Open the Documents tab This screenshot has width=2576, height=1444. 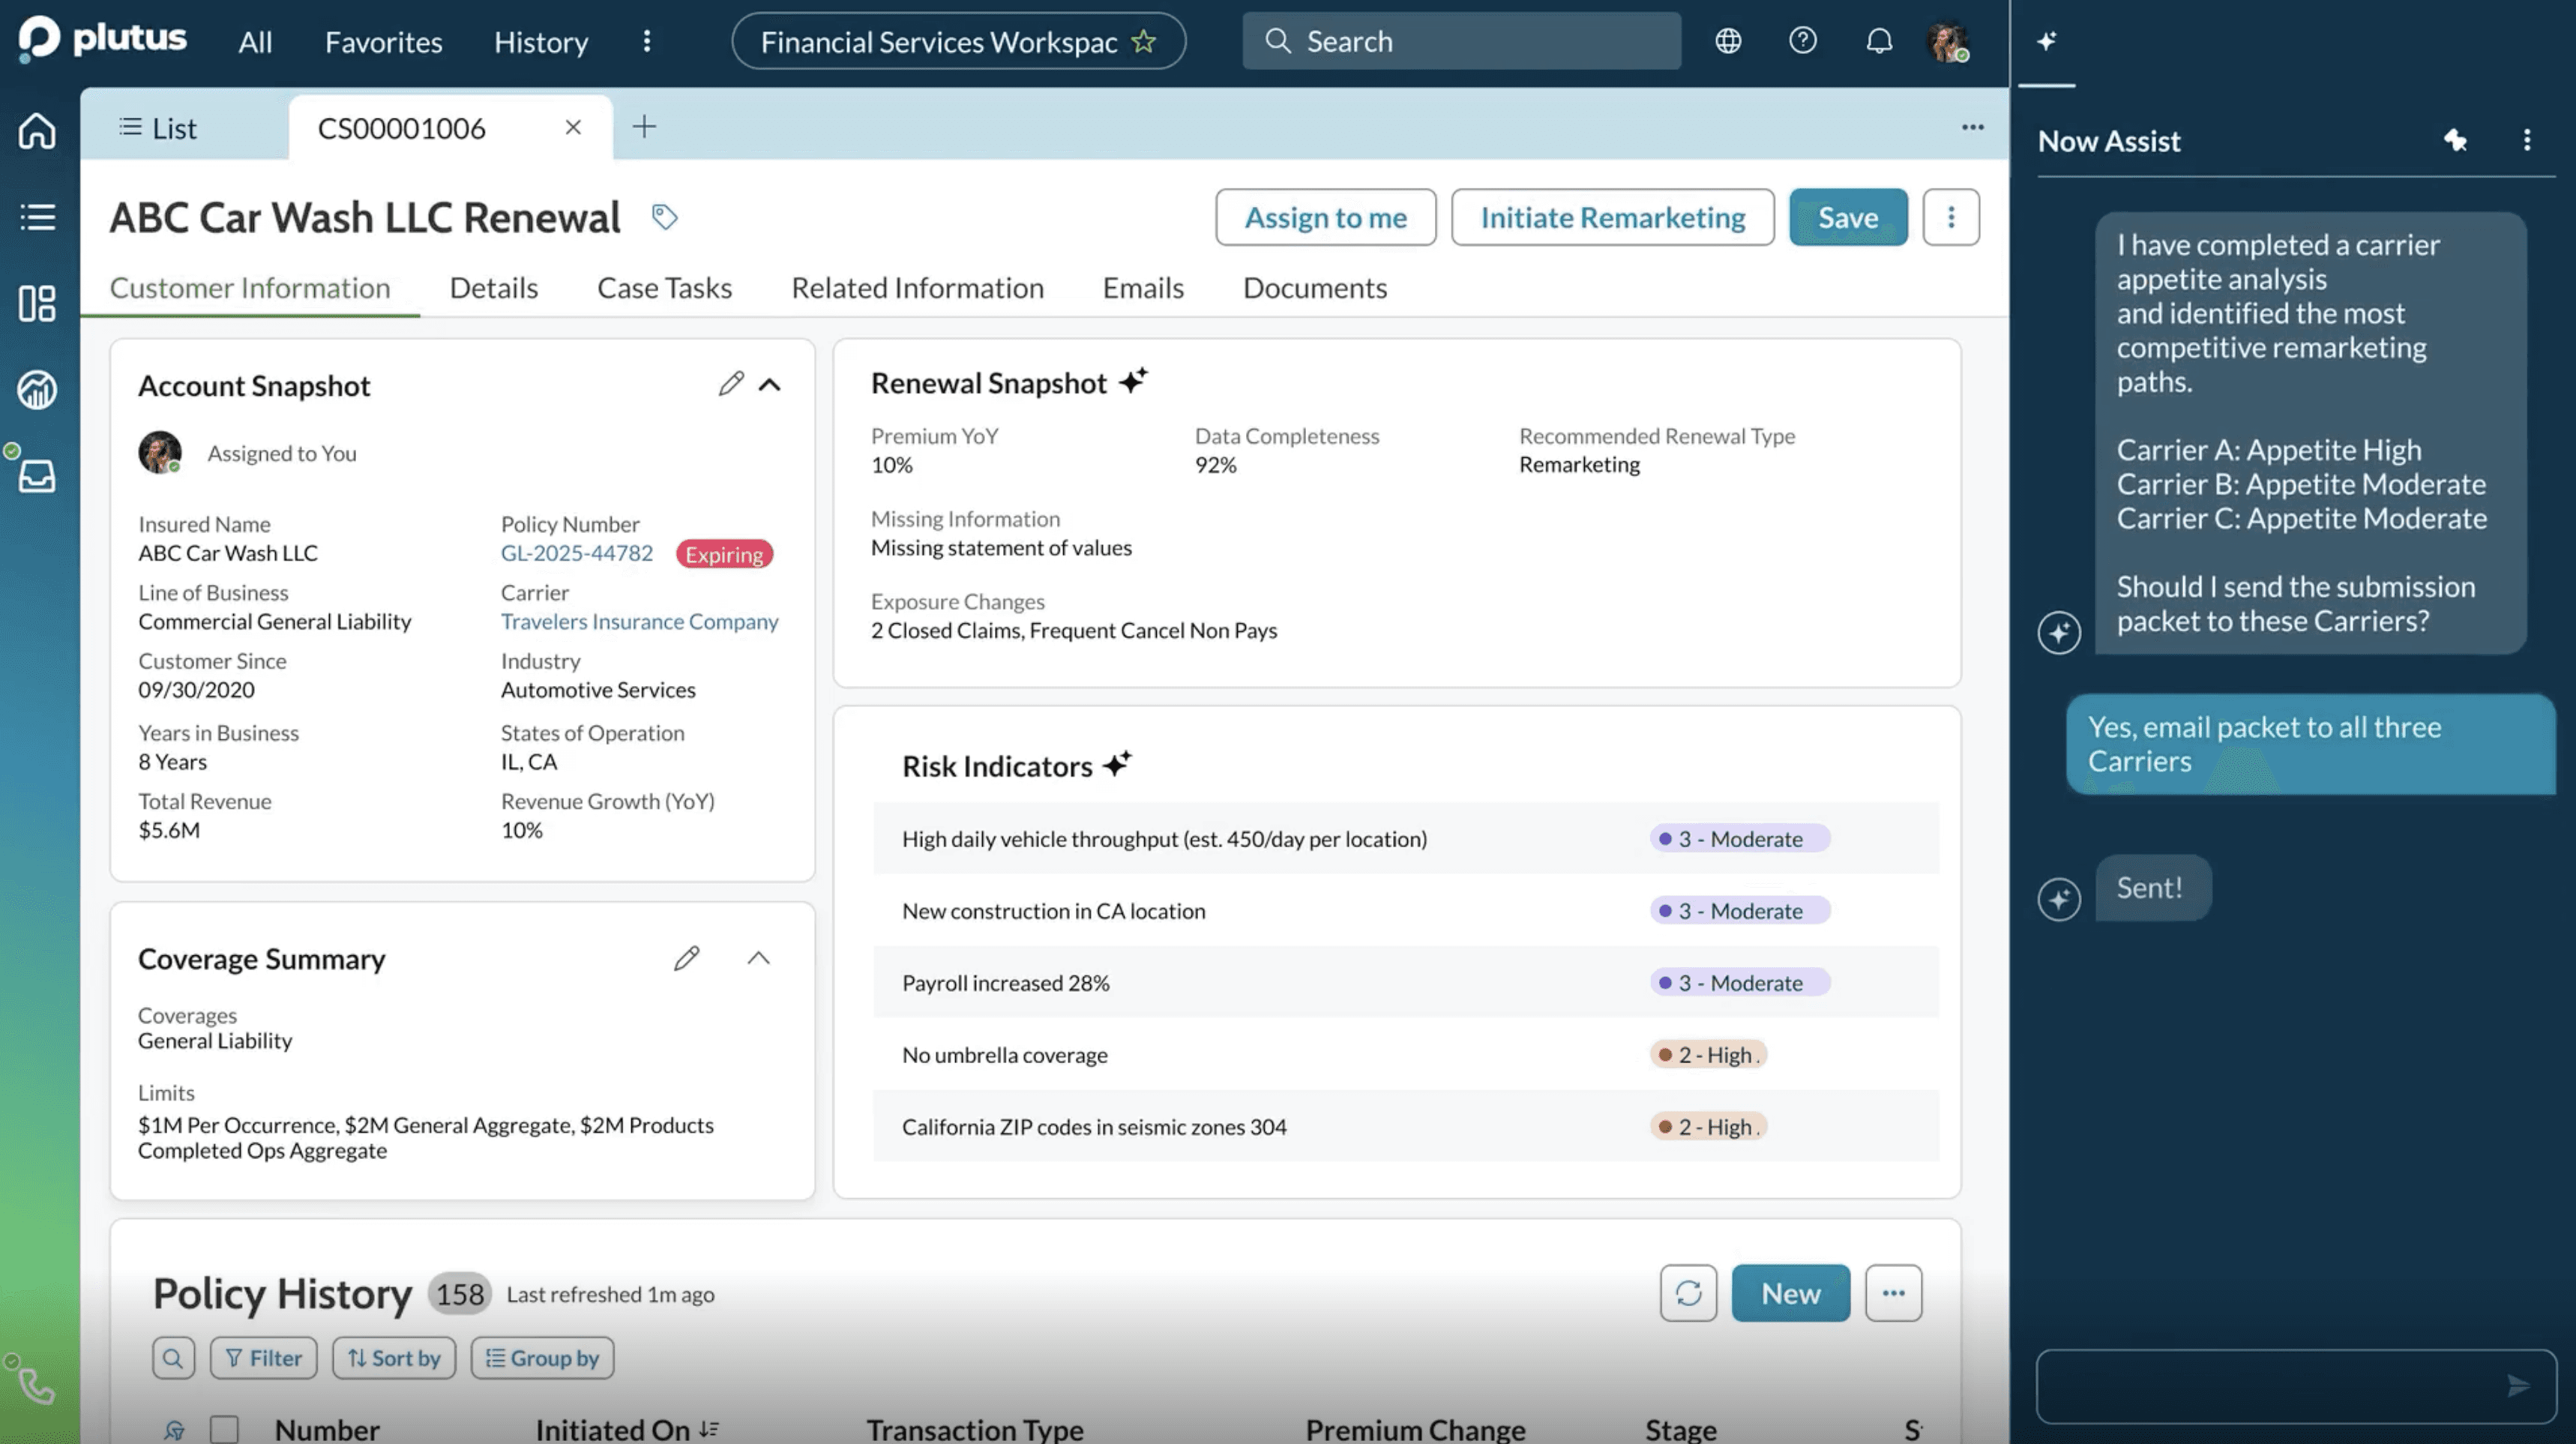click(x=1314, y=288)
